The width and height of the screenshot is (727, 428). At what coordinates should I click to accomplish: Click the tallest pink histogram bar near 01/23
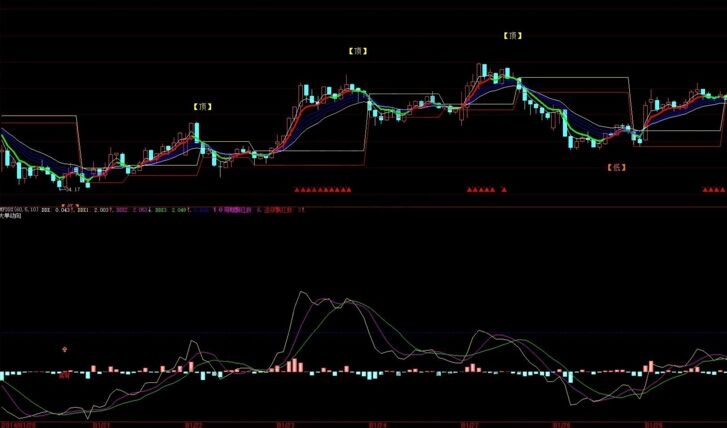point(293,365)
